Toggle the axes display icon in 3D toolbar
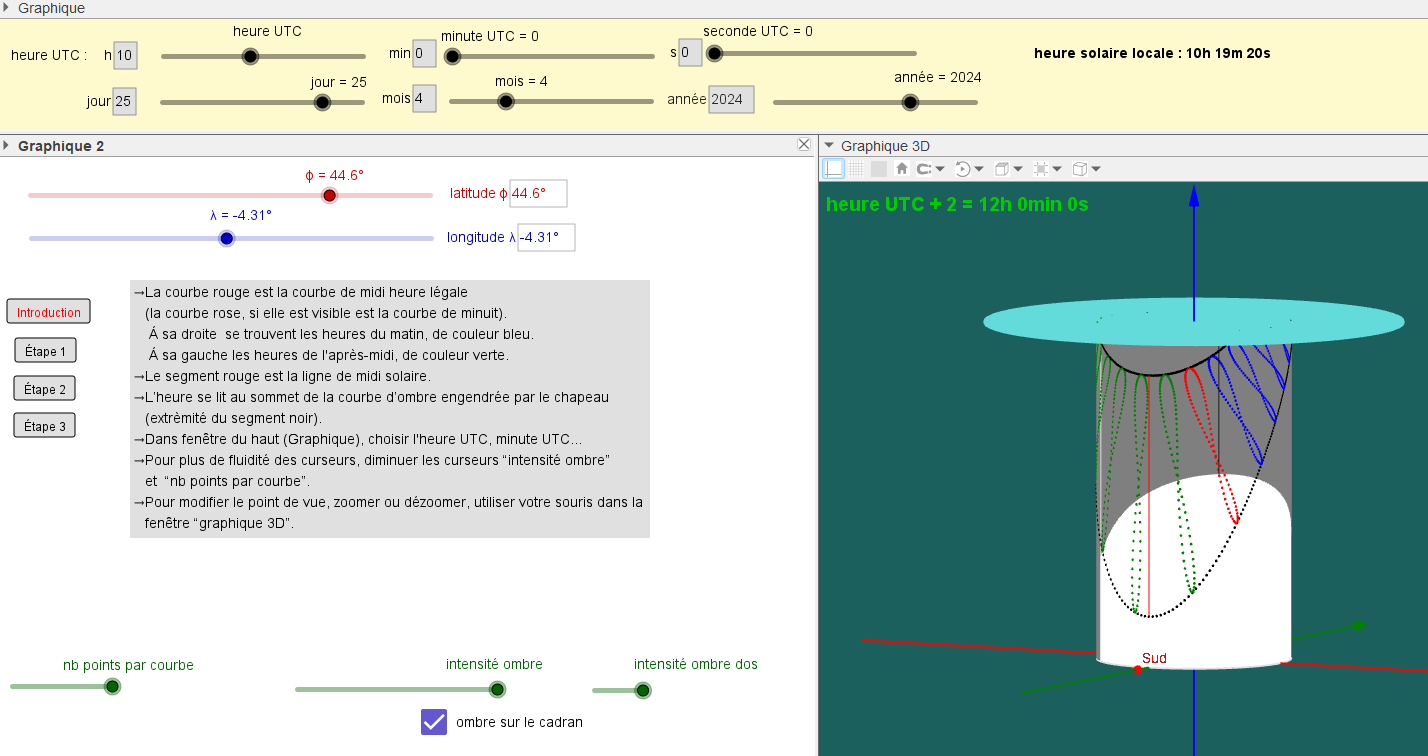 [833, 169]
